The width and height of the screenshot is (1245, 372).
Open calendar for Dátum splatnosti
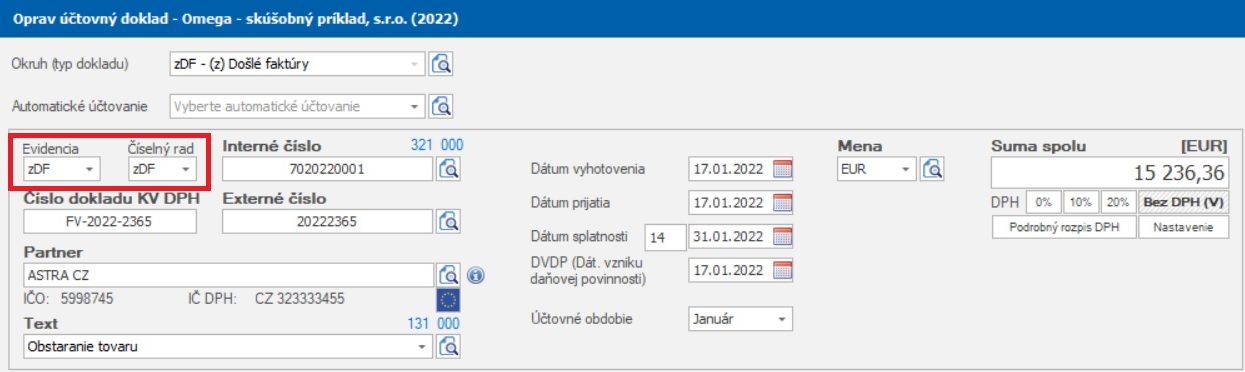[782, 237]
